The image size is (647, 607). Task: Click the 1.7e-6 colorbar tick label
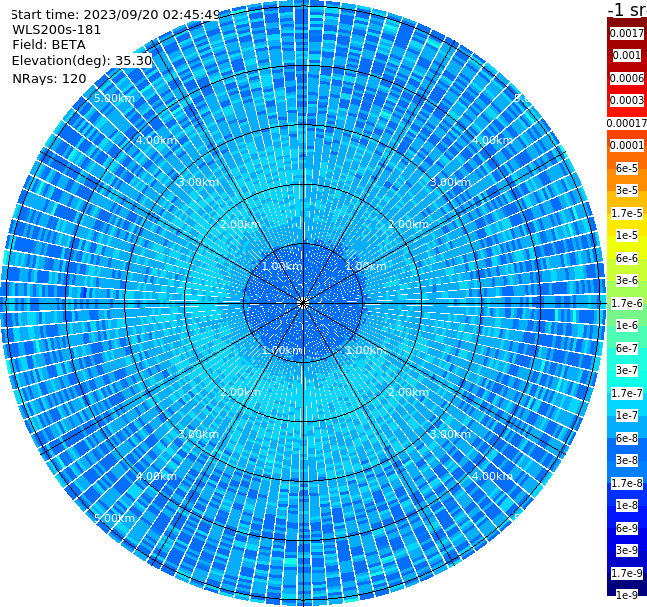coord(627,303)
